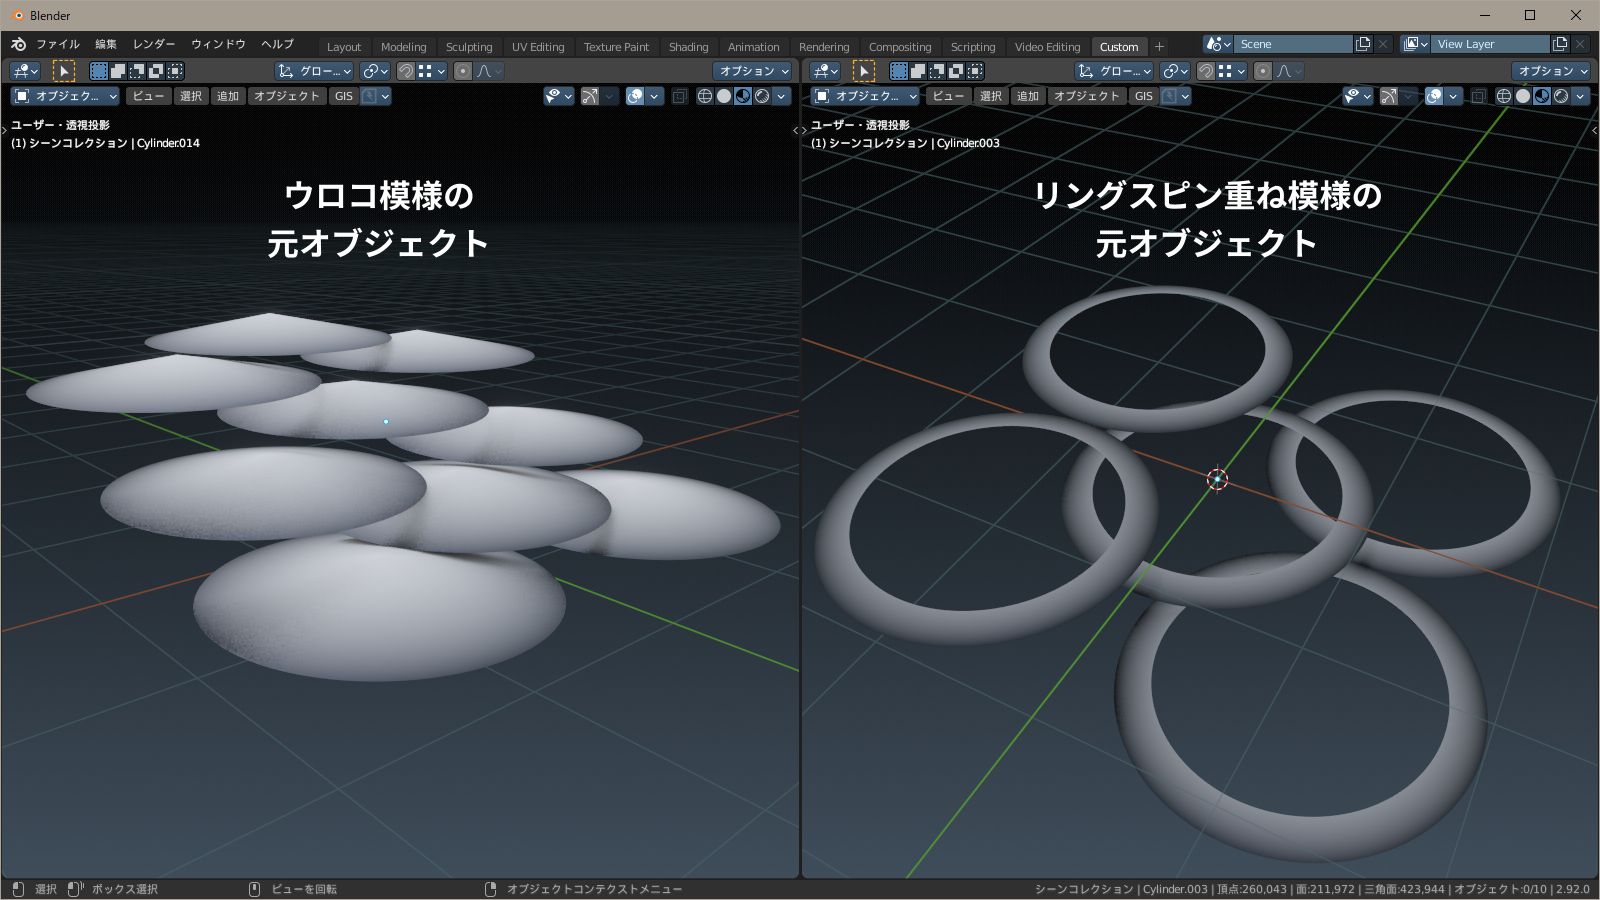1600x900 pixels.
Task: Select the Tweak cursor tool icon in the header
Action: point(63,70)
